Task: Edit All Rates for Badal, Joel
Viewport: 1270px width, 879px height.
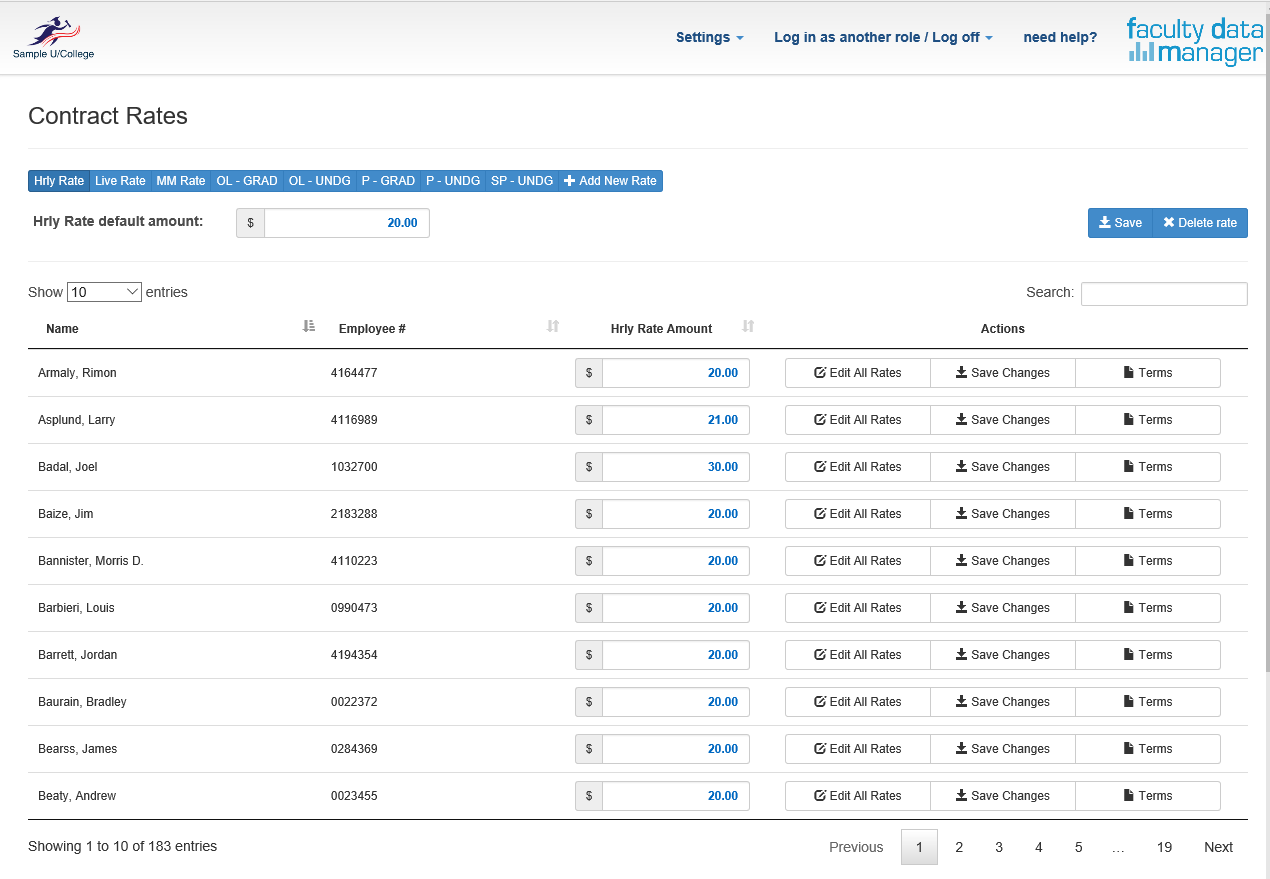Action: [x=858, y=467]
